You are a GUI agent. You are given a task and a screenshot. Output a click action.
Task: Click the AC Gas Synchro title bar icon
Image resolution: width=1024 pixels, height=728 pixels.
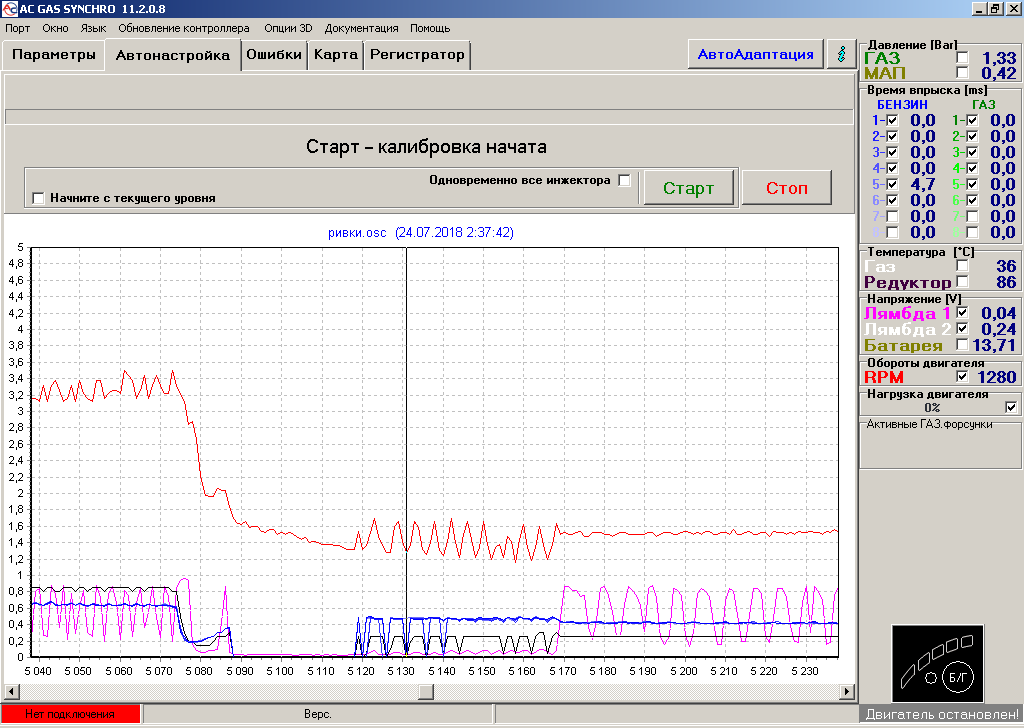tap(9, 8)
